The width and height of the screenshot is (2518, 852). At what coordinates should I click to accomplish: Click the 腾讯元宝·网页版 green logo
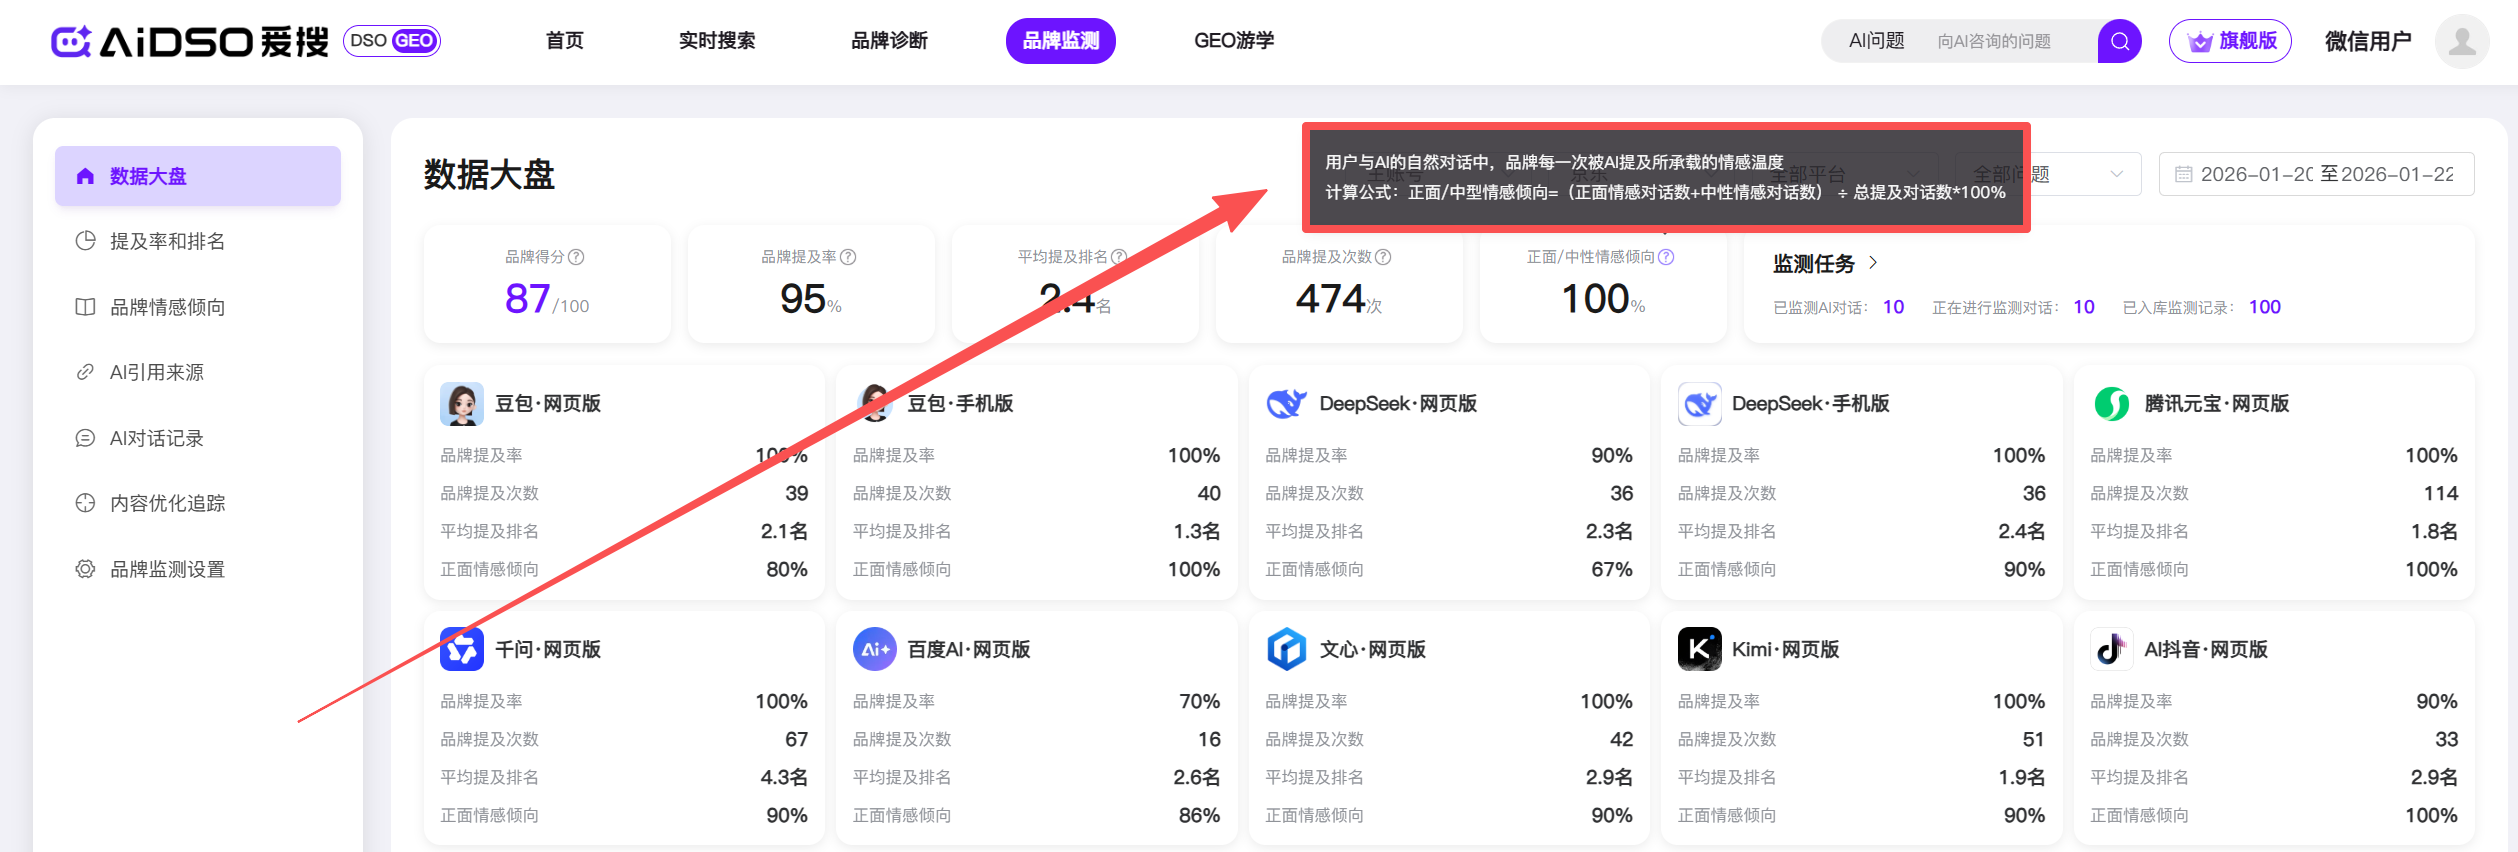2111,403
